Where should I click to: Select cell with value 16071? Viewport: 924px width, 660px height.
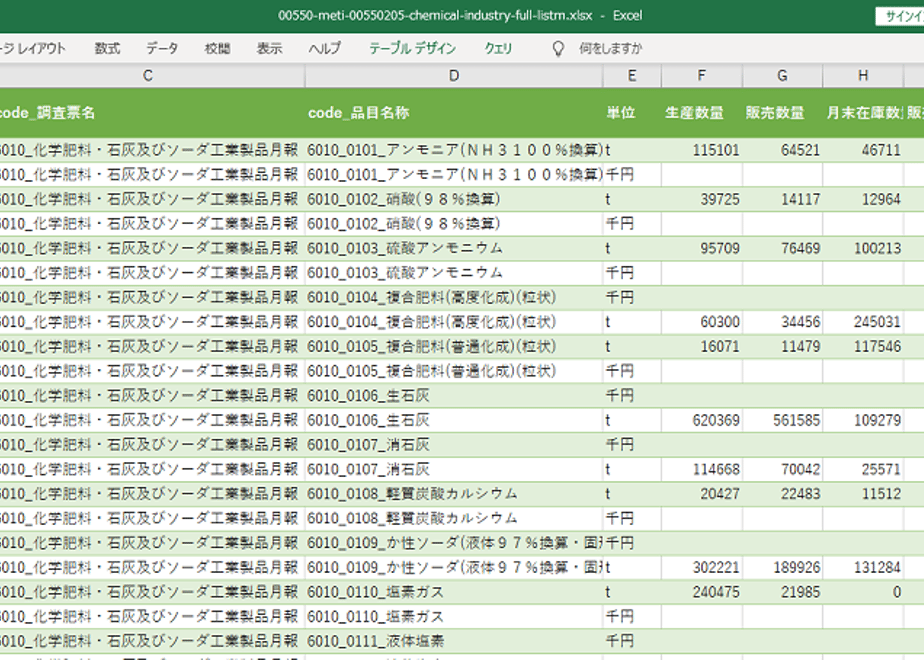702,346
